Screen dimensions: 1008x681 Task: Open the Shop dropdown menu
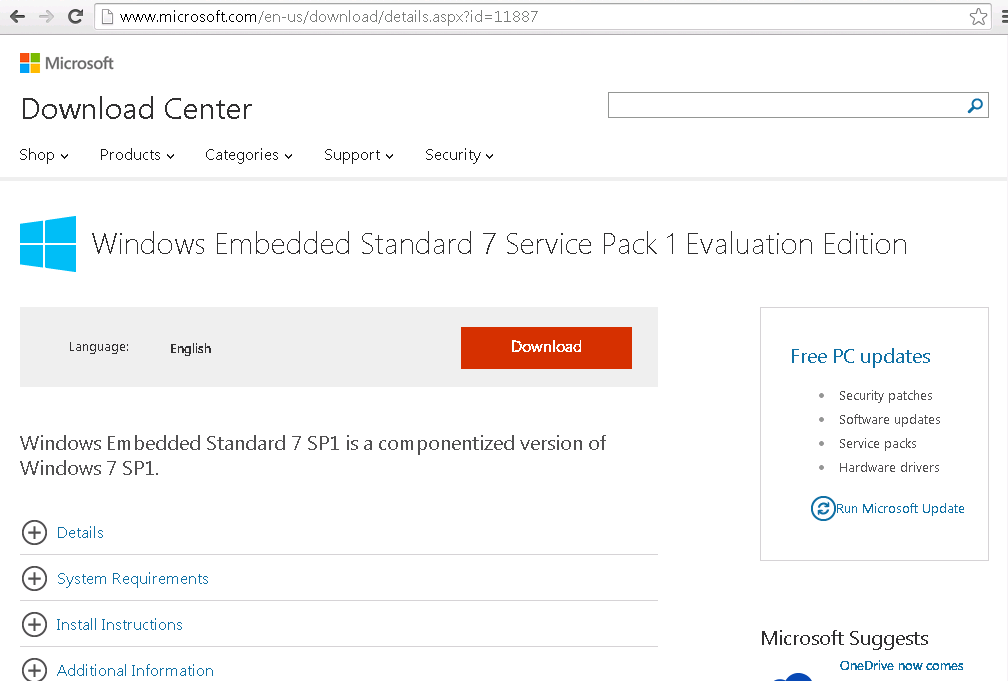44,155
